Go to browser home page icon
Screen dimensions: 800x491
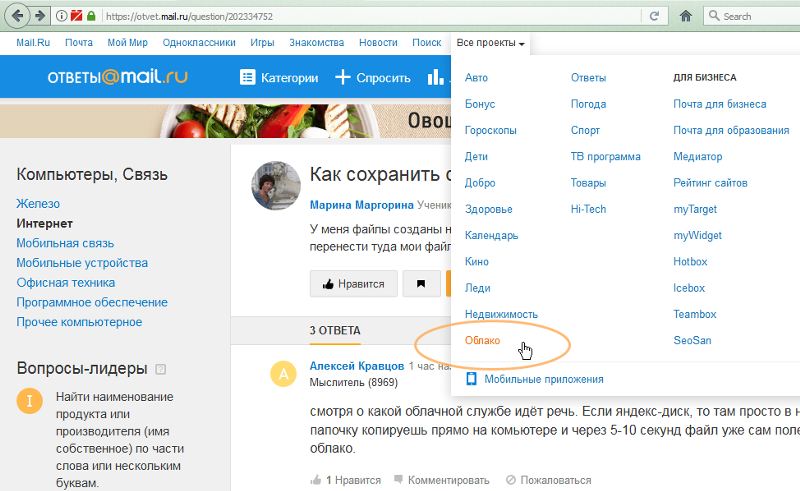(686, 16)
